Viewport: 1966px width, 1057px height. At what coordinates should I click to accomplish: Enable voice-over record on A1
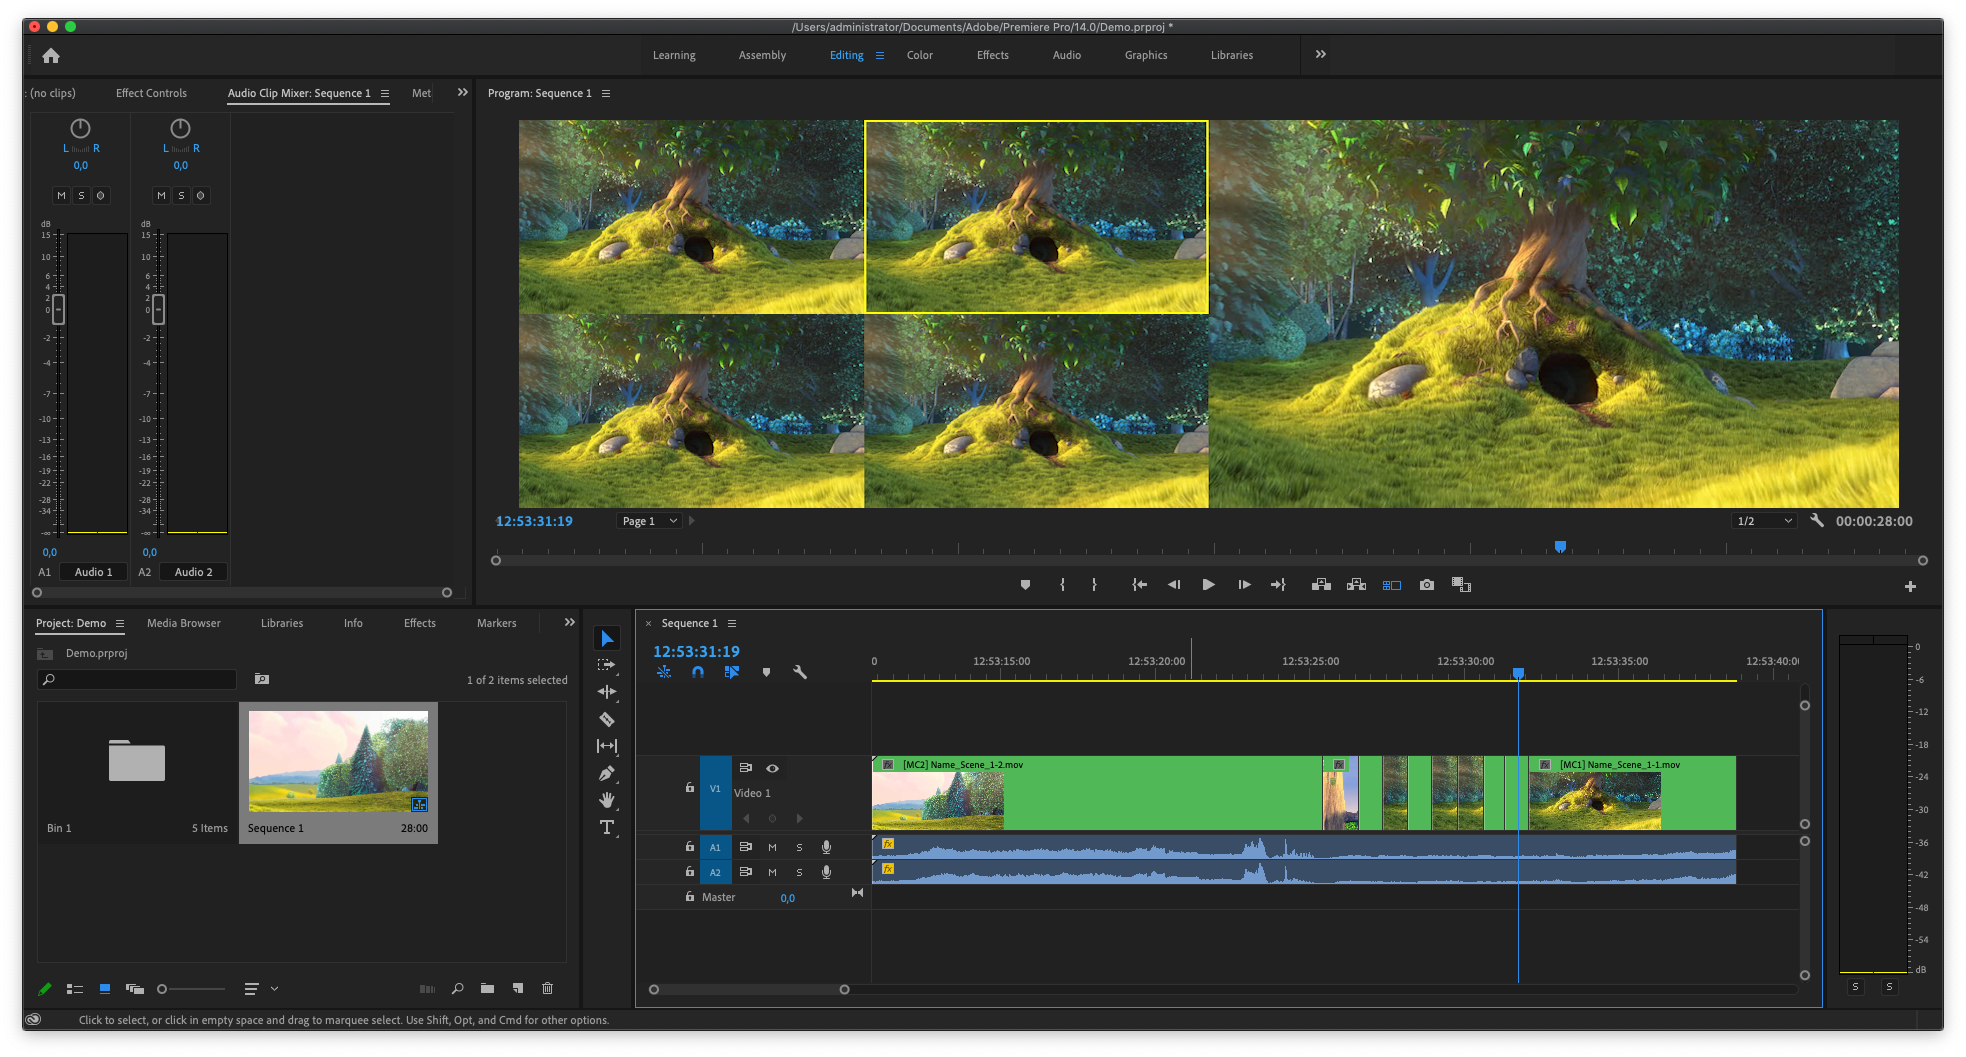click(x=826, y=847)
